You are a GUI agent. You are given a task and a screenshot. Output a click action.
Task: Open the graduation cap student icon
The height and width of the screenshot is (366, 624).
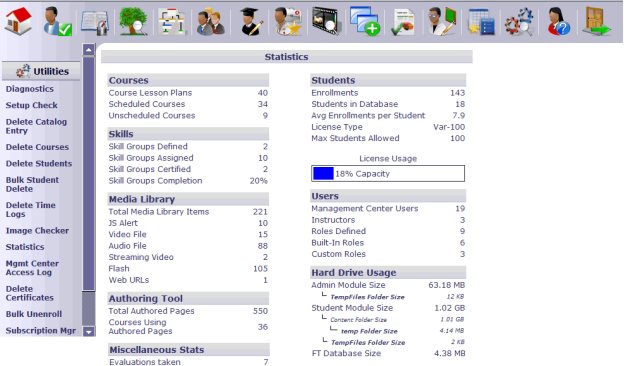pyautogui.click(x=250, y=21)
